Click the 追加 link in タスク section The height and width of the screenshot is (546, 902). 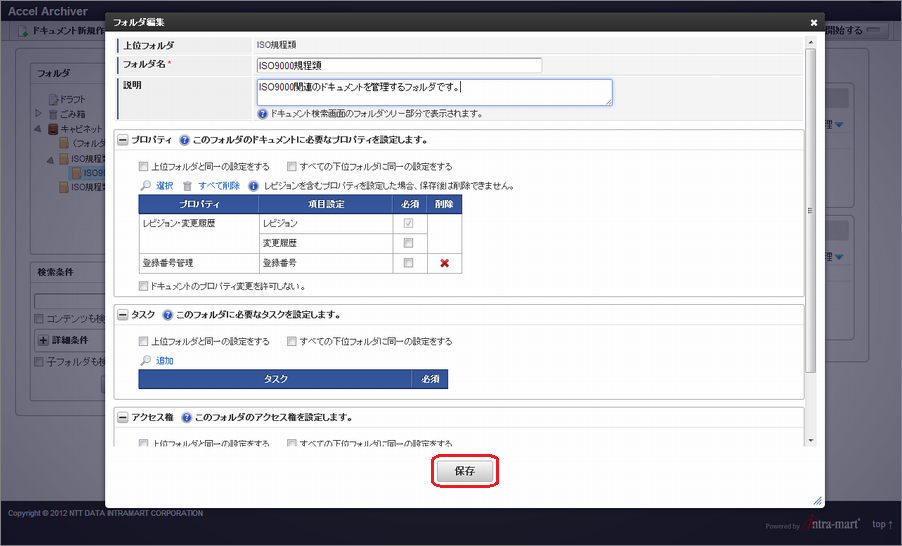165,361
